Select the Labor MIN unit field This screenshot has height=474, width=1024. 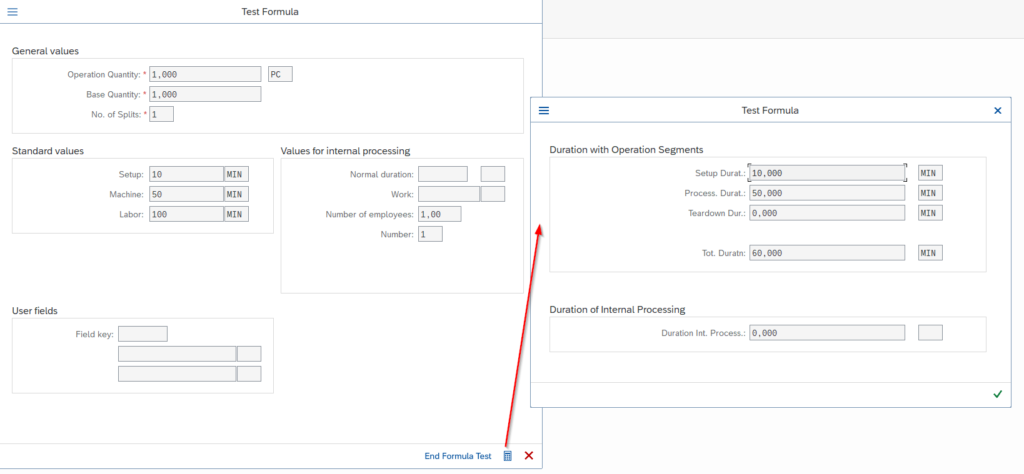[x=236, y=213]
